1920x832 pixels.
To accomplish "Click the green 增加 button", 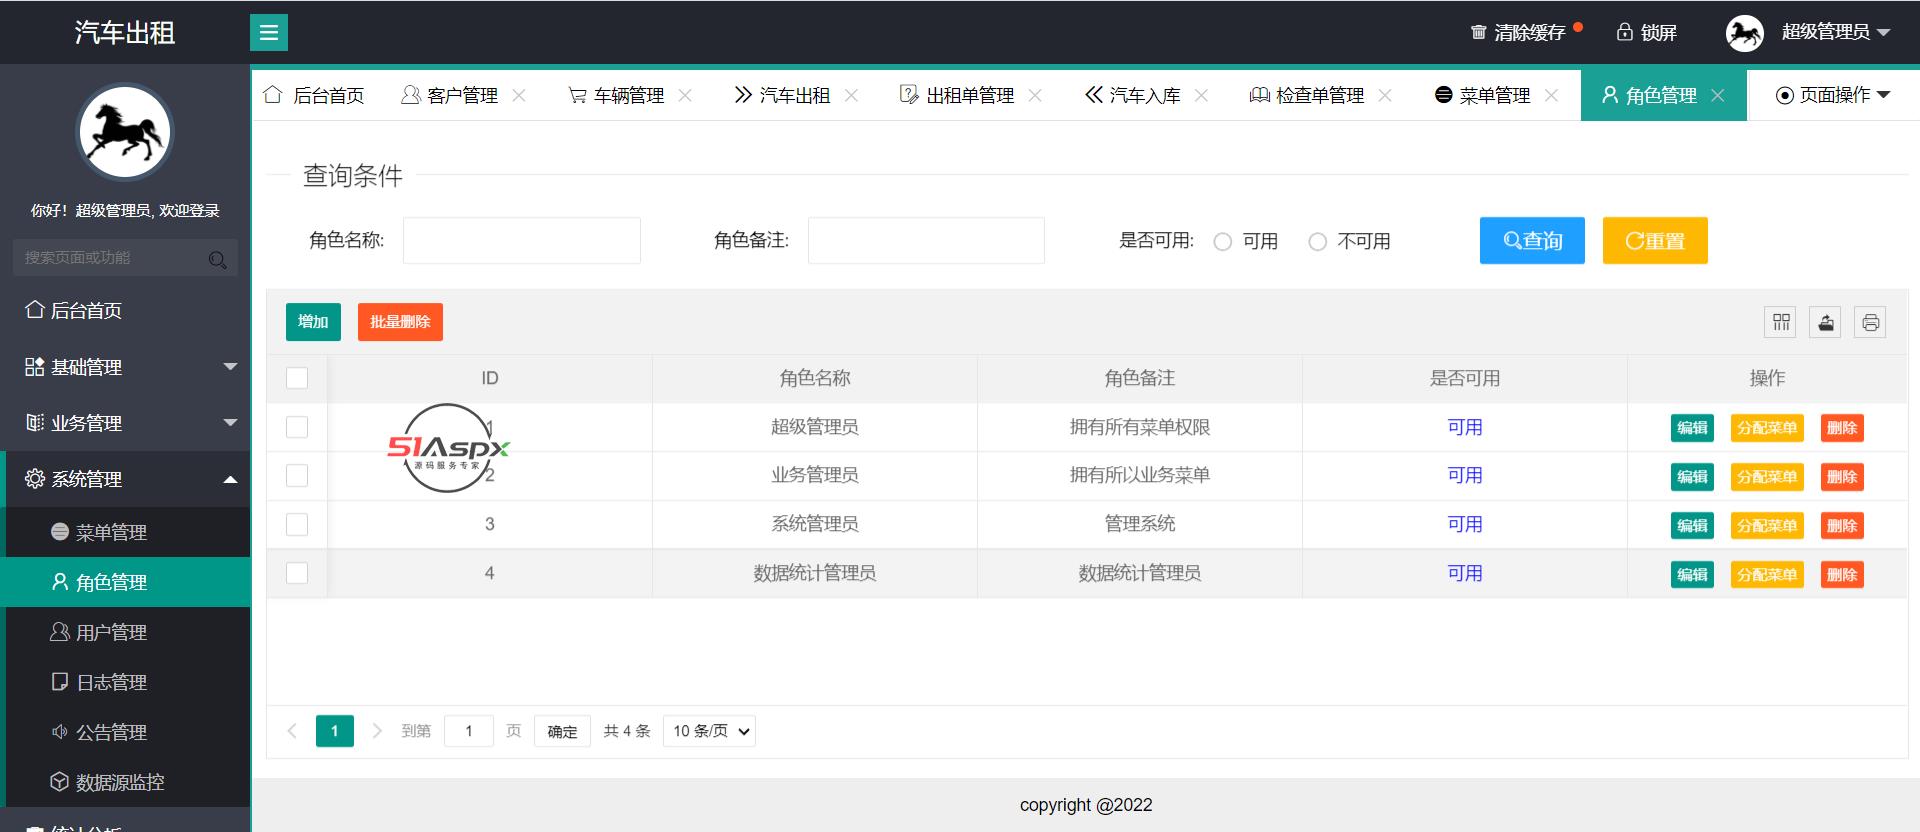I will pyautogui.click(x=313, y=322).
